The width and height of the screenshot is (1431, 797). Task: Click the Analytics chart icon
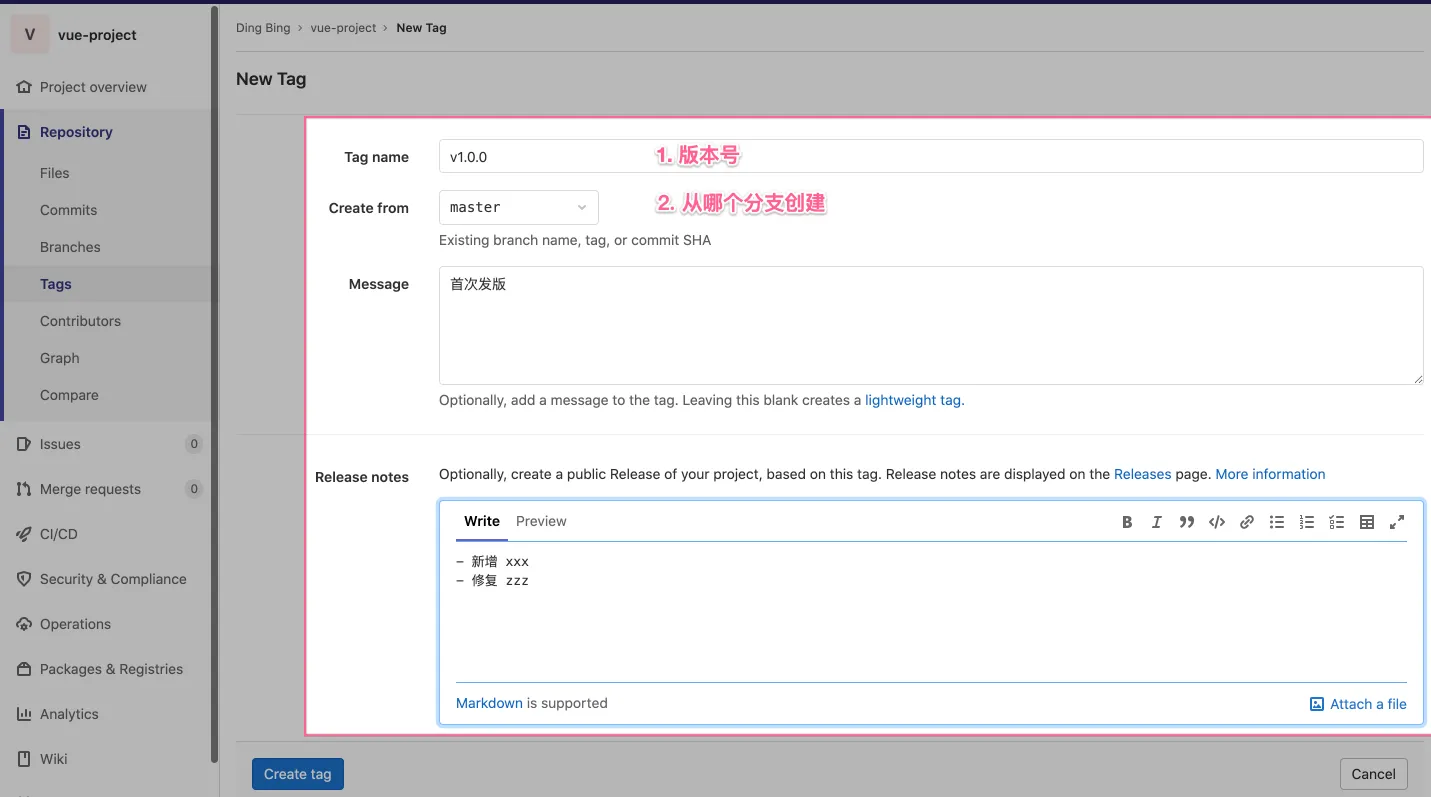24,714
